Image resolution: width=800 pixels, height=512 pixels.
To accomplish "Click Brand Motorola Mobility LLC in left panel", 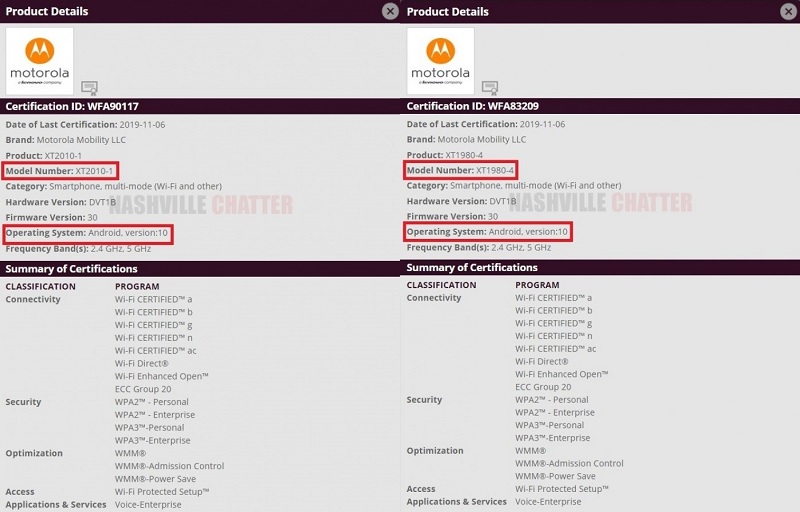I will pyautogui.click(x=65, y=140).
